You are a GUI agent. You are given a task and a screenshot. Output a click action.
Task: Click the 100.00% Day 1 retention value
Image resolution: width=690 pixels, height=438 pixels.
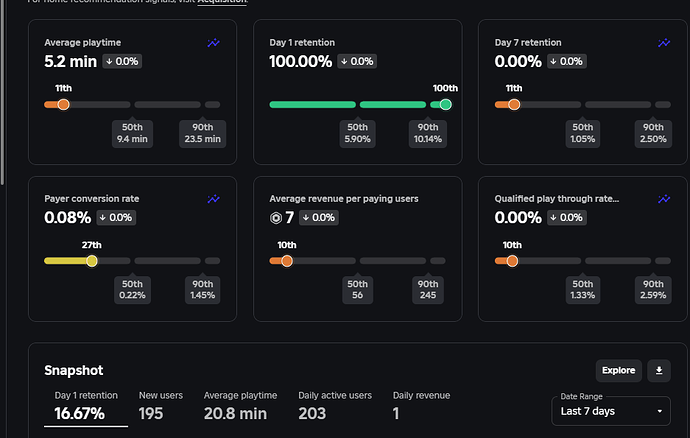pyautogui.click(x=301, y=61)
